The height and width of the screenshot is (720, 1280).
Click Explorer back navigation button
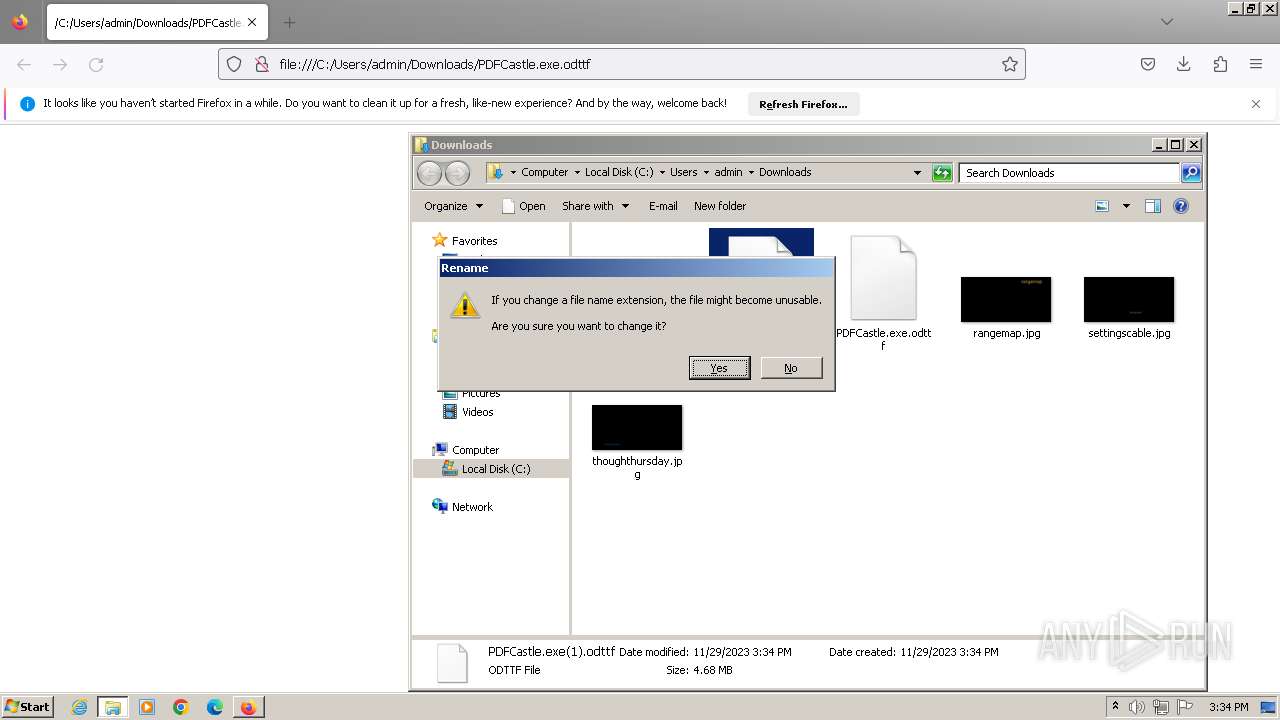[429, 173]
